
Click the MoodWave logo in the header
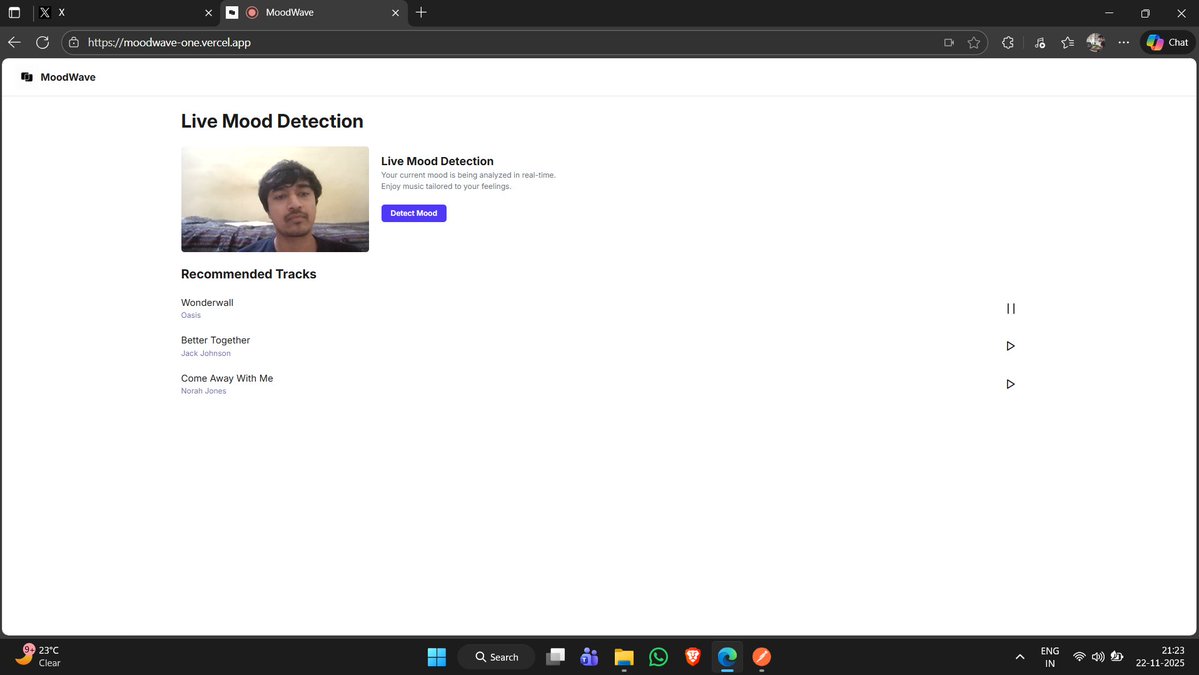pyautogui.click(x=58, y=76)
